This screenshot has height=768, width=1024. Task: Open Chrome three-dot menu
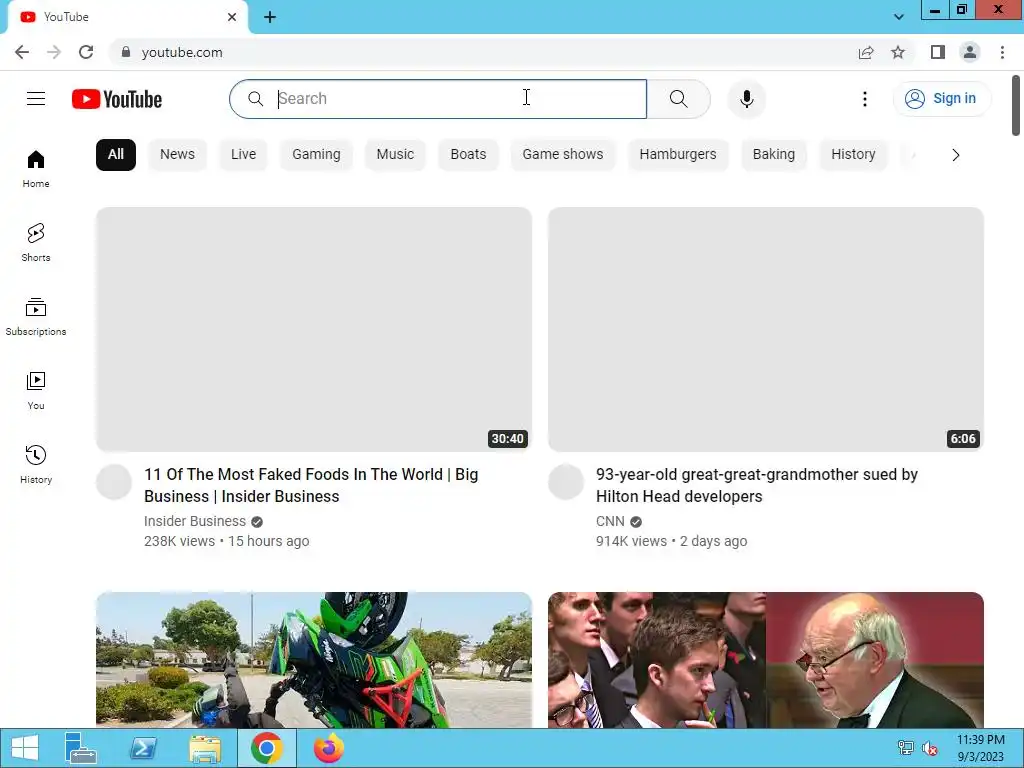click(x=1002, y=52)
